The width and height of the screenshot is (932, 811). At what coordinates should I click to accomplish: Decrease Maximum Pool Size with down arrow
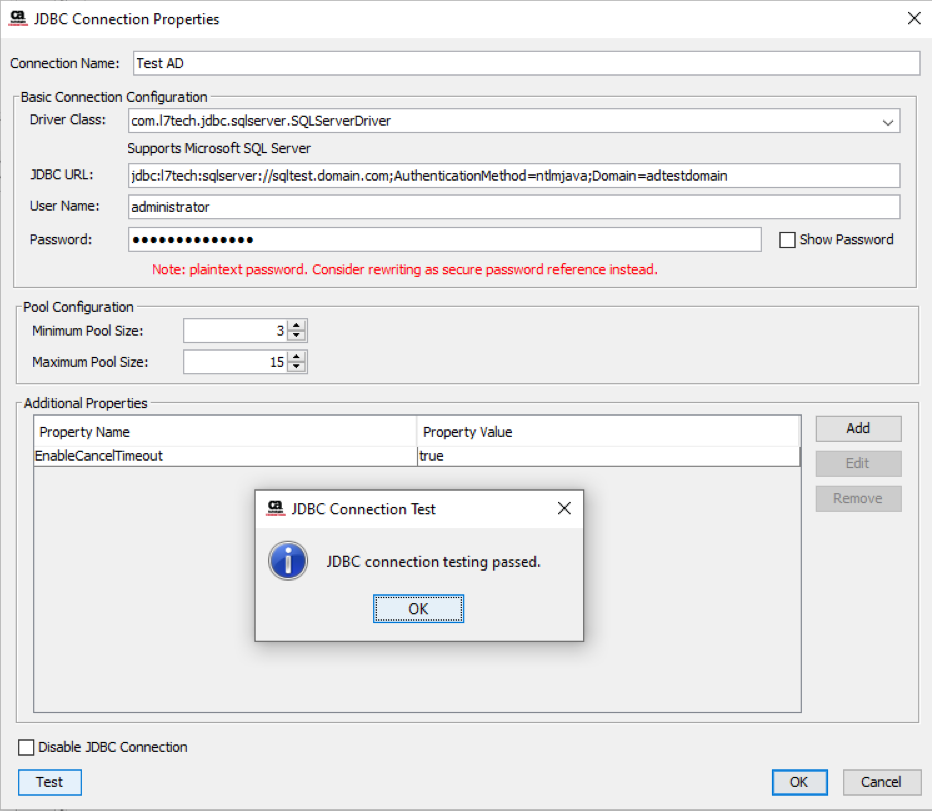pos(296,367)
